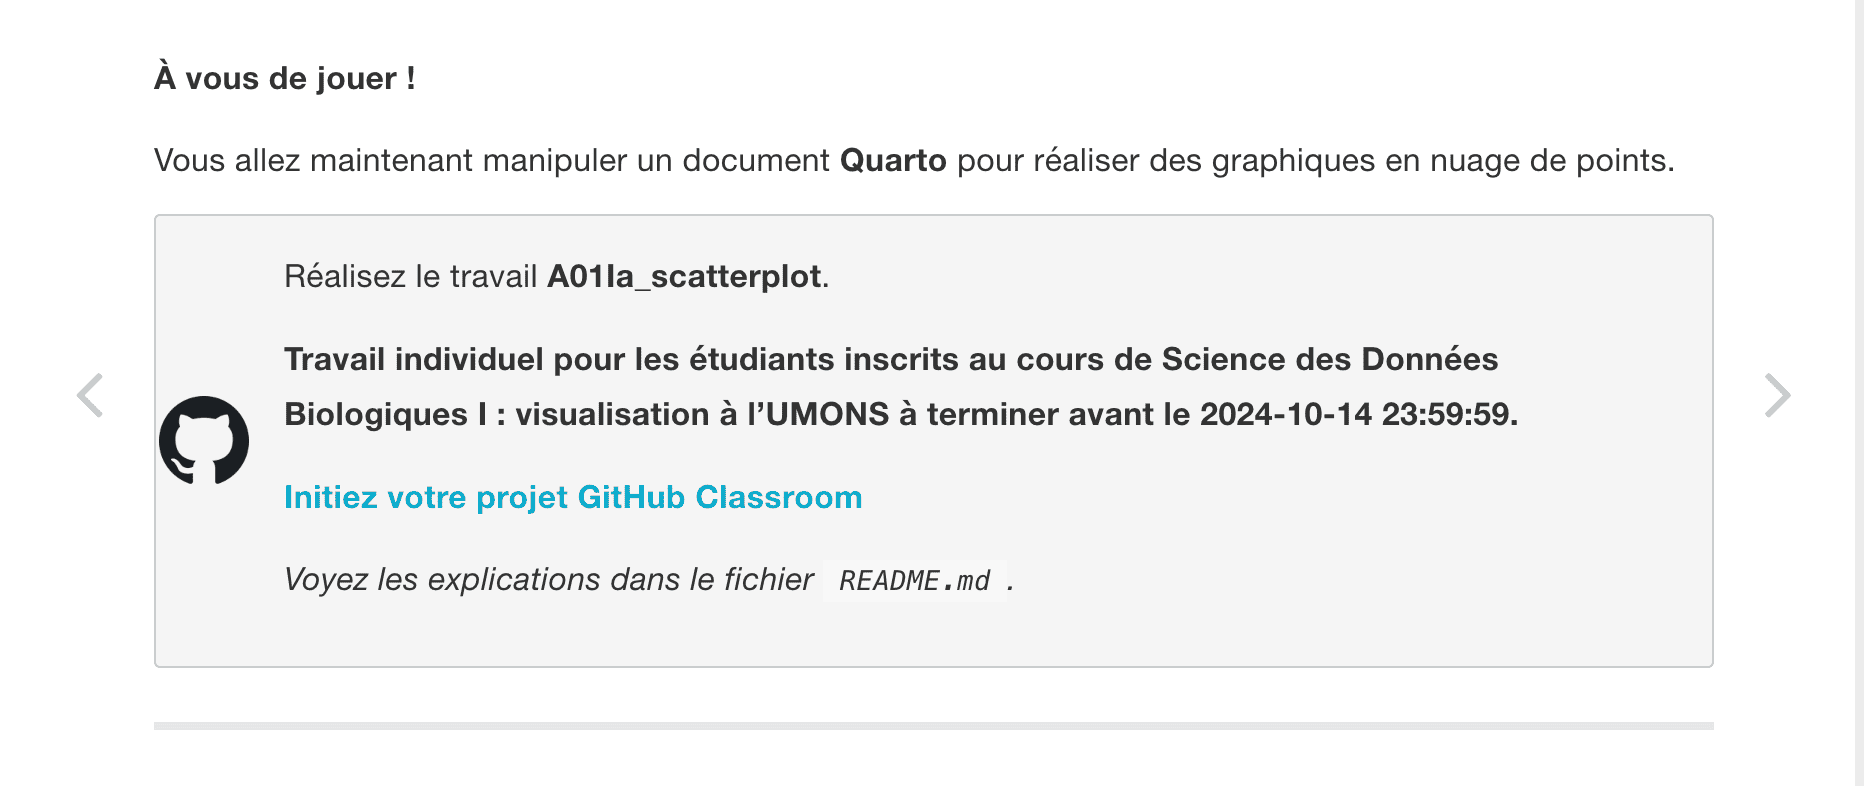
Task: Click the word UMONS in bold text
Action: [827, 414]
